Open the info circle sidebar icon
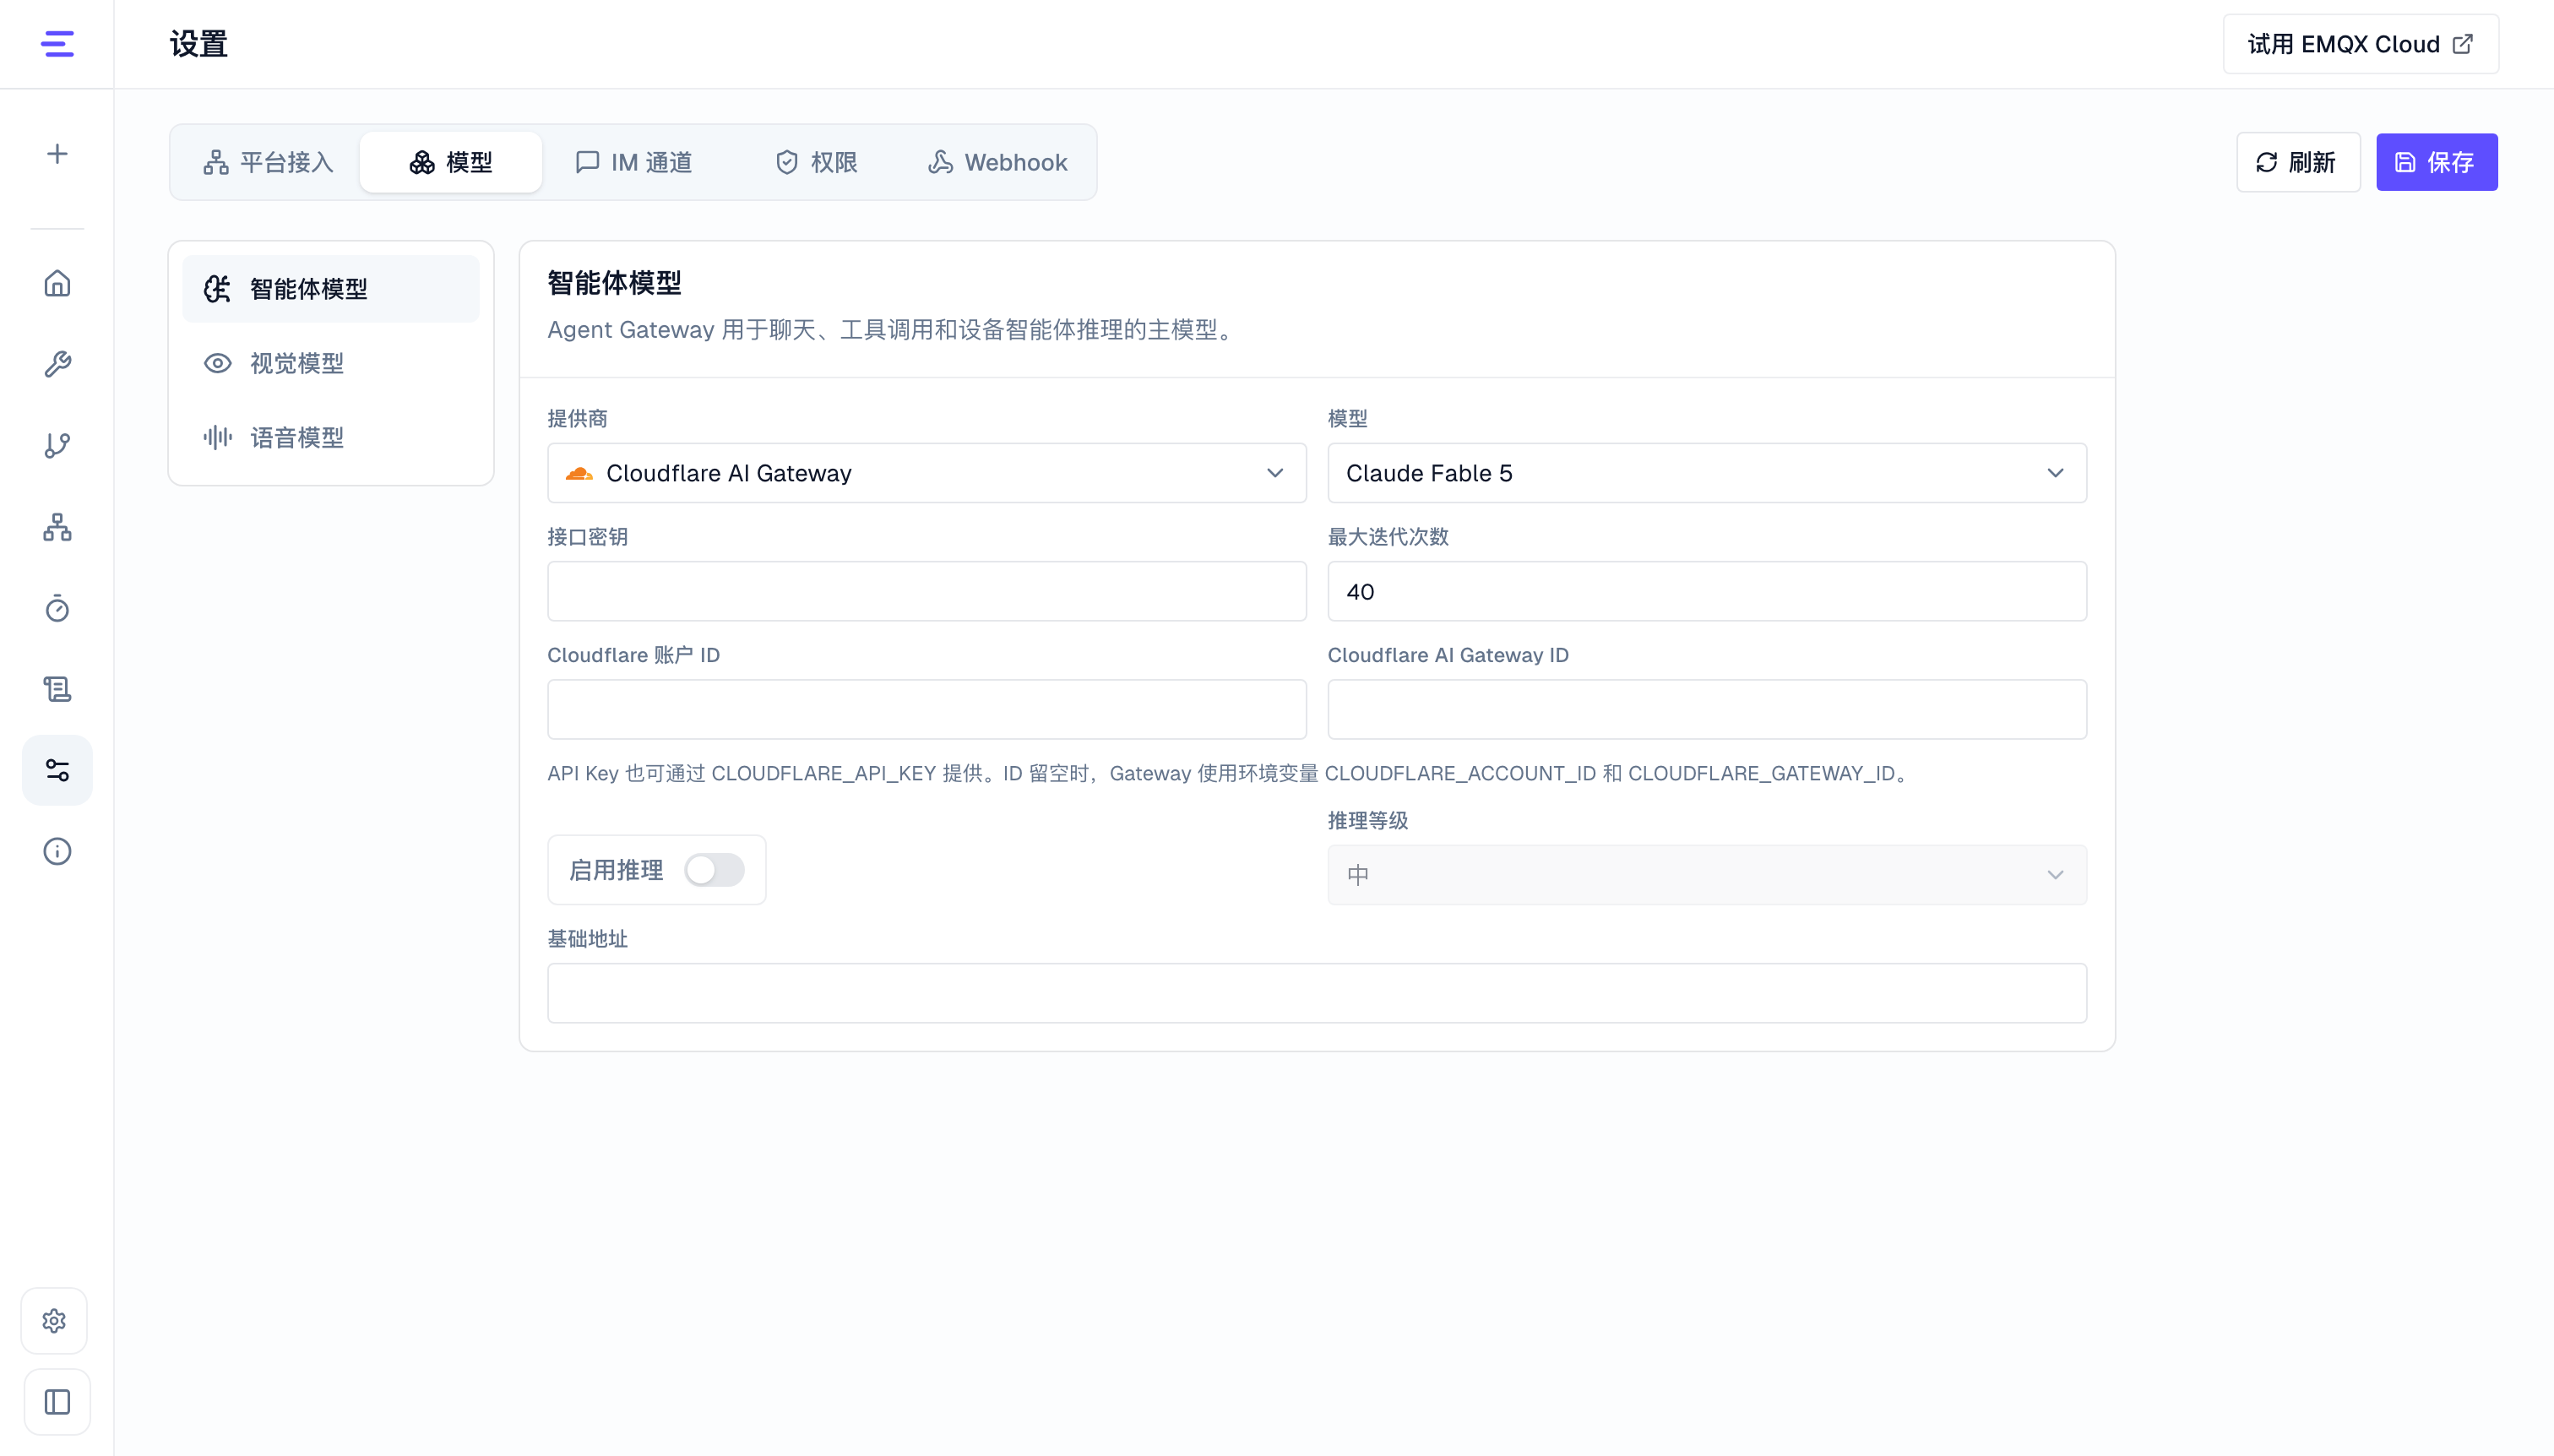Screen dimensions: 2554x1456 click(57, 851)
